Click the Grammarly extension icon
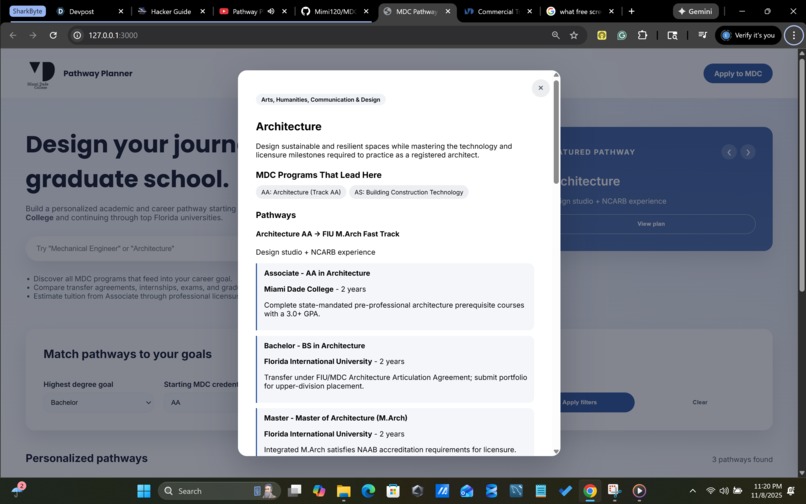 pyautogui.click(x=622, y=35)
